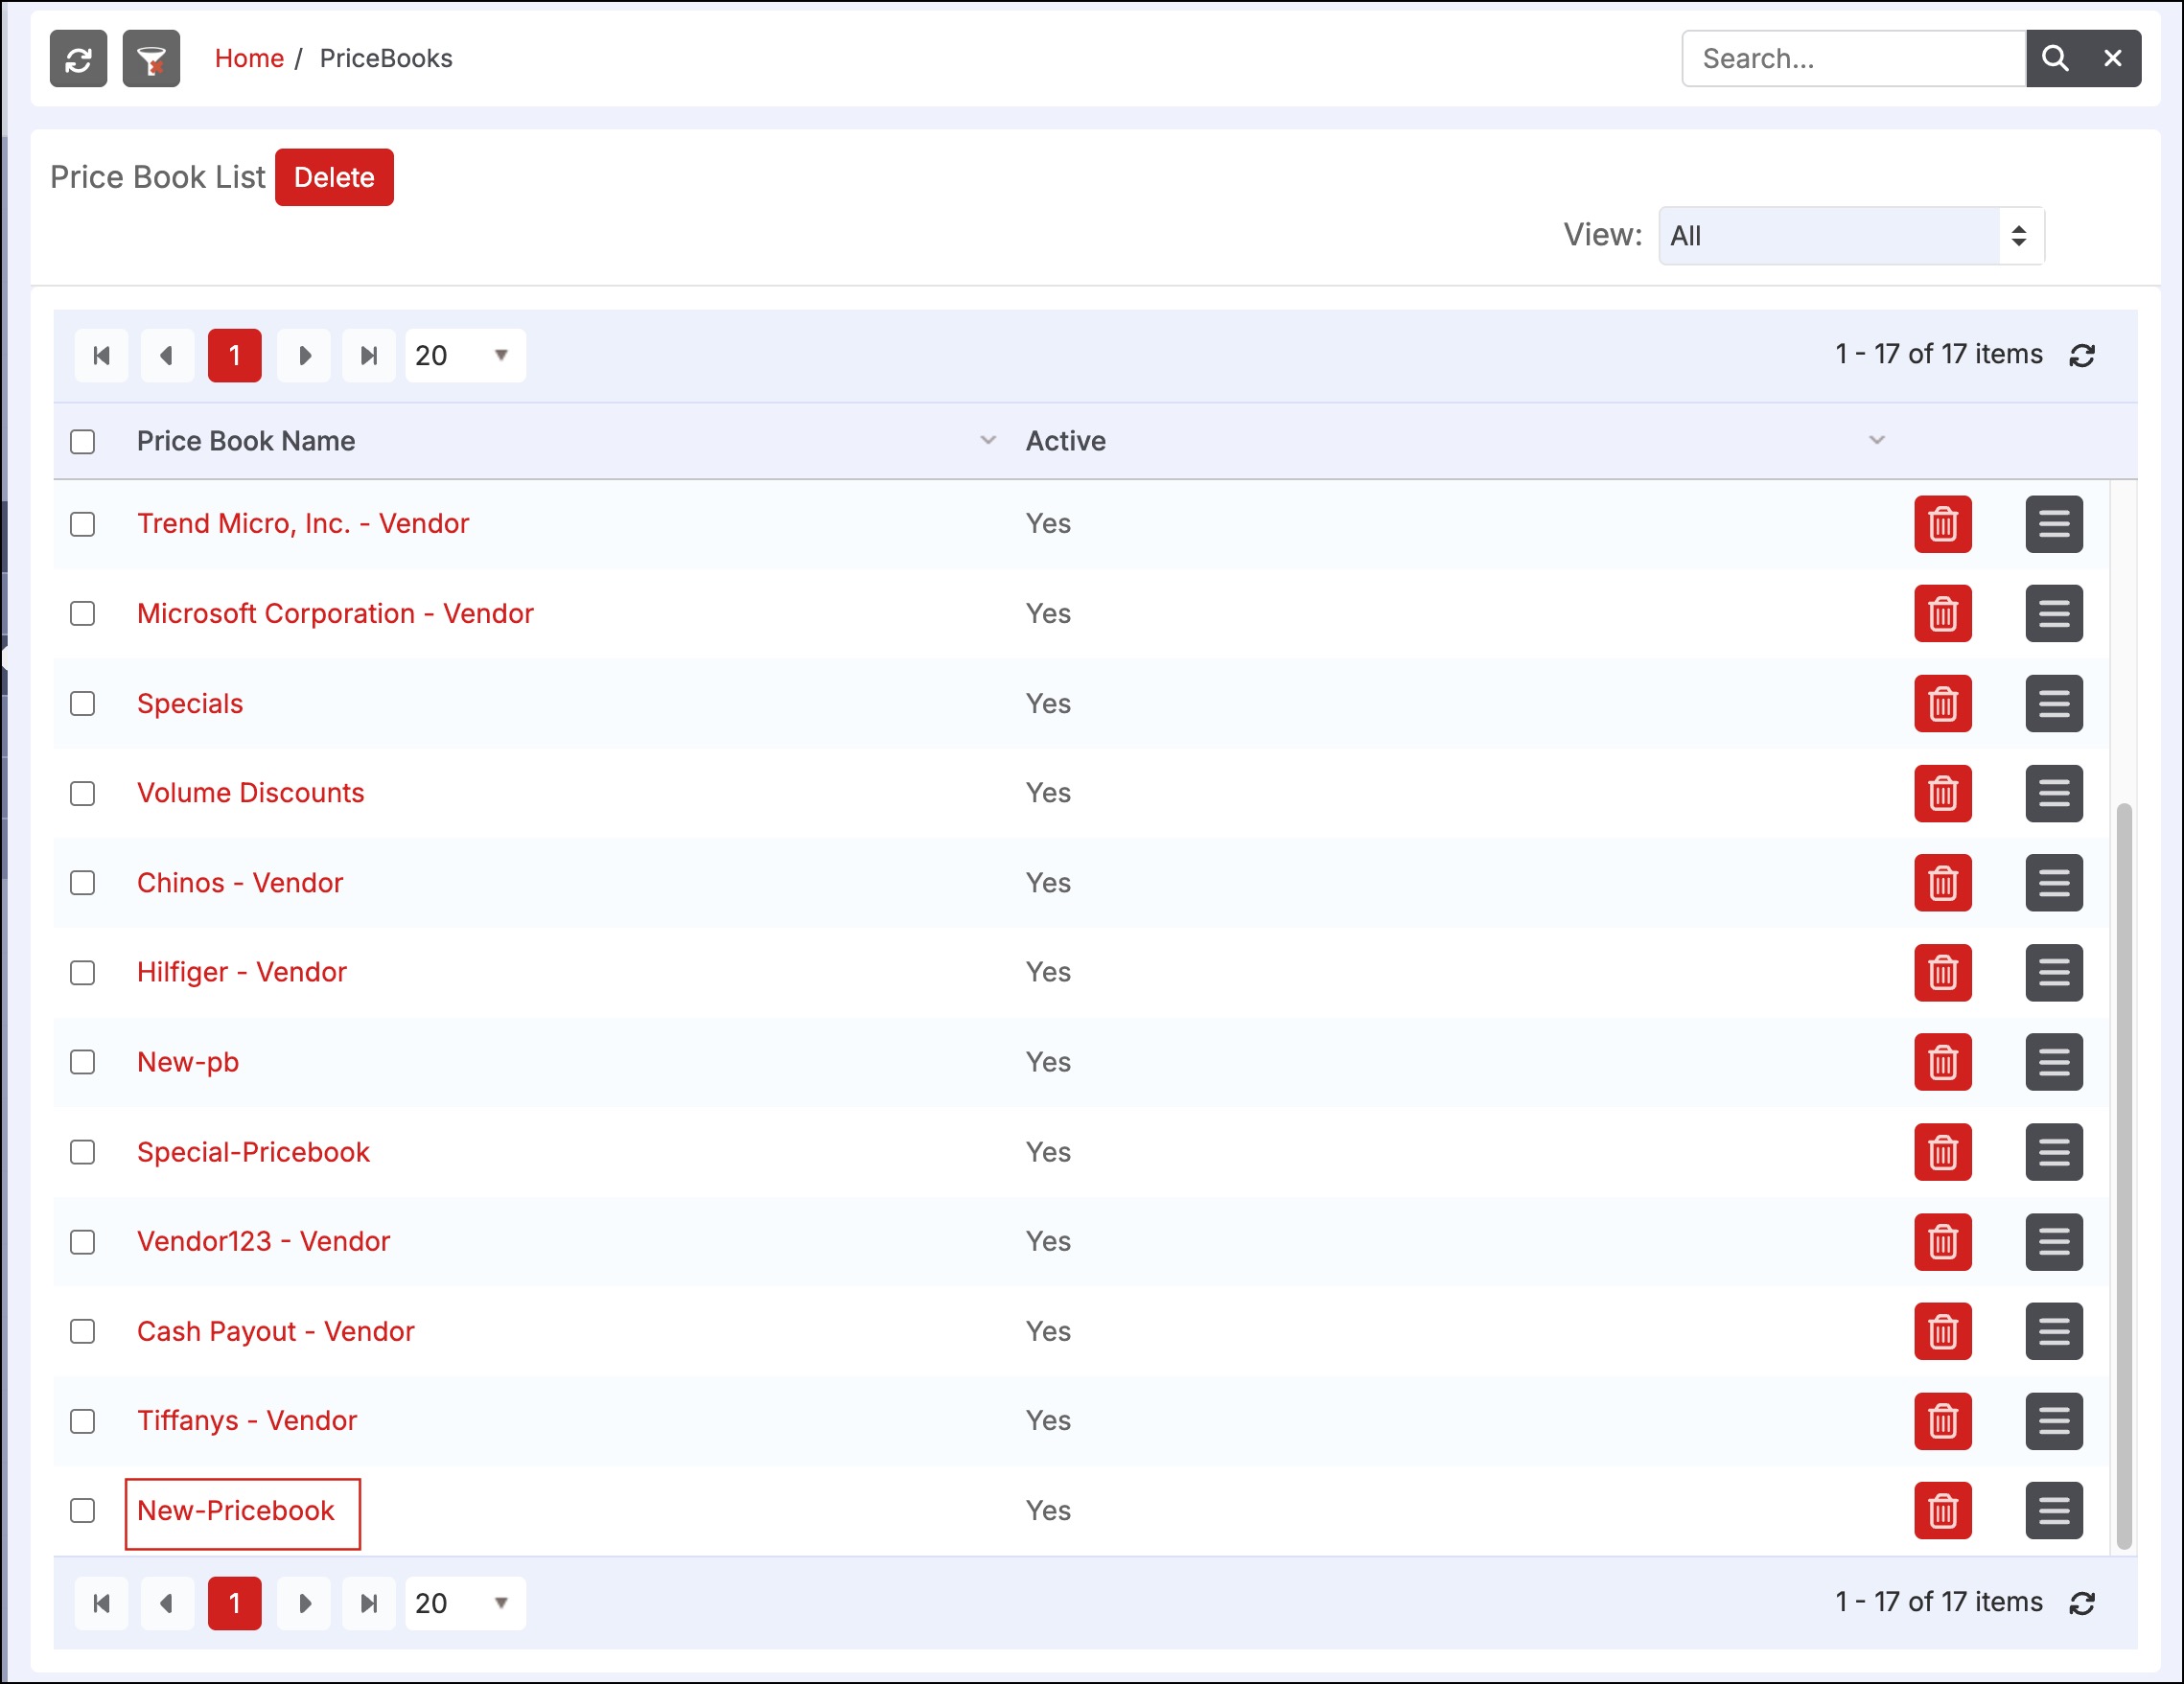
Task: Check the Microsoft Corporation - Vendor checkbox
Action: point(83,614)
